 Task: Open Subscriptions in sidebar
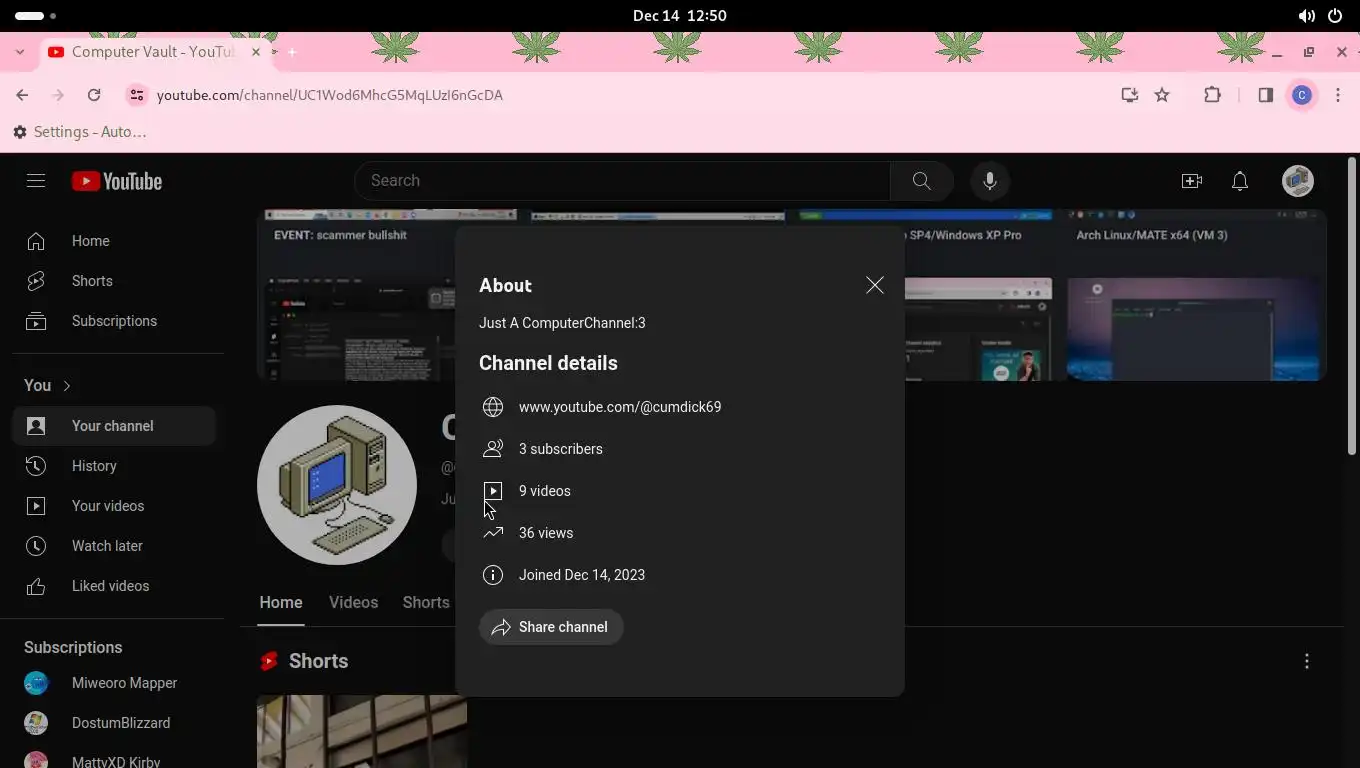tap(114, 321)
